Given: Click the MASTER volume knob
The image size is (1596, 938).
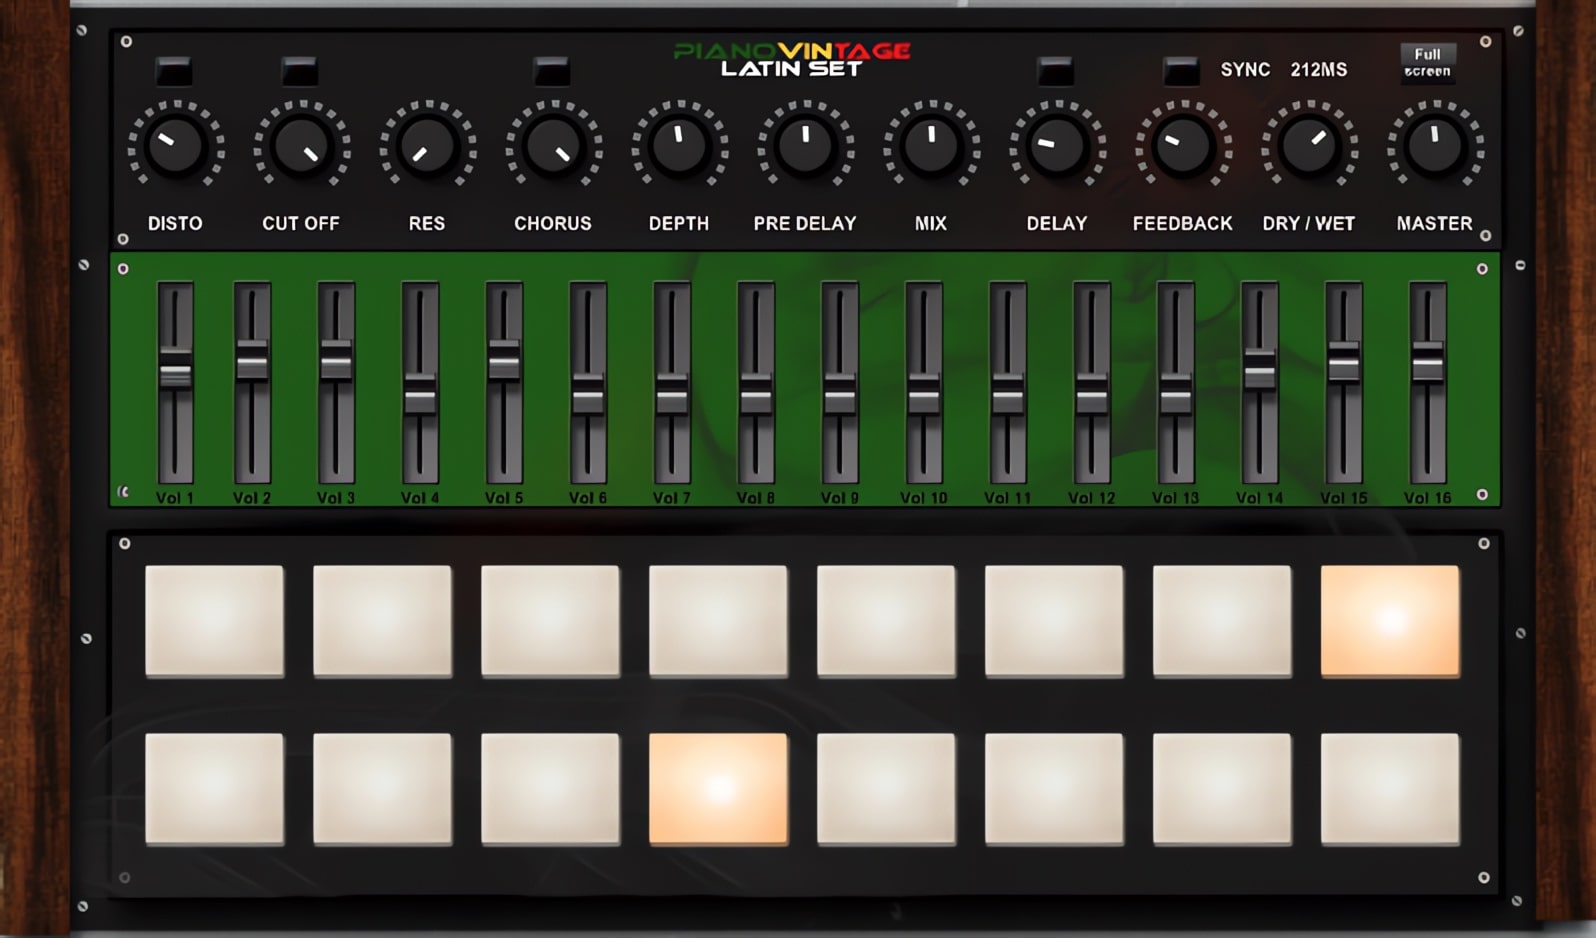Looking at the screenshot, I should pos(1435,147).
